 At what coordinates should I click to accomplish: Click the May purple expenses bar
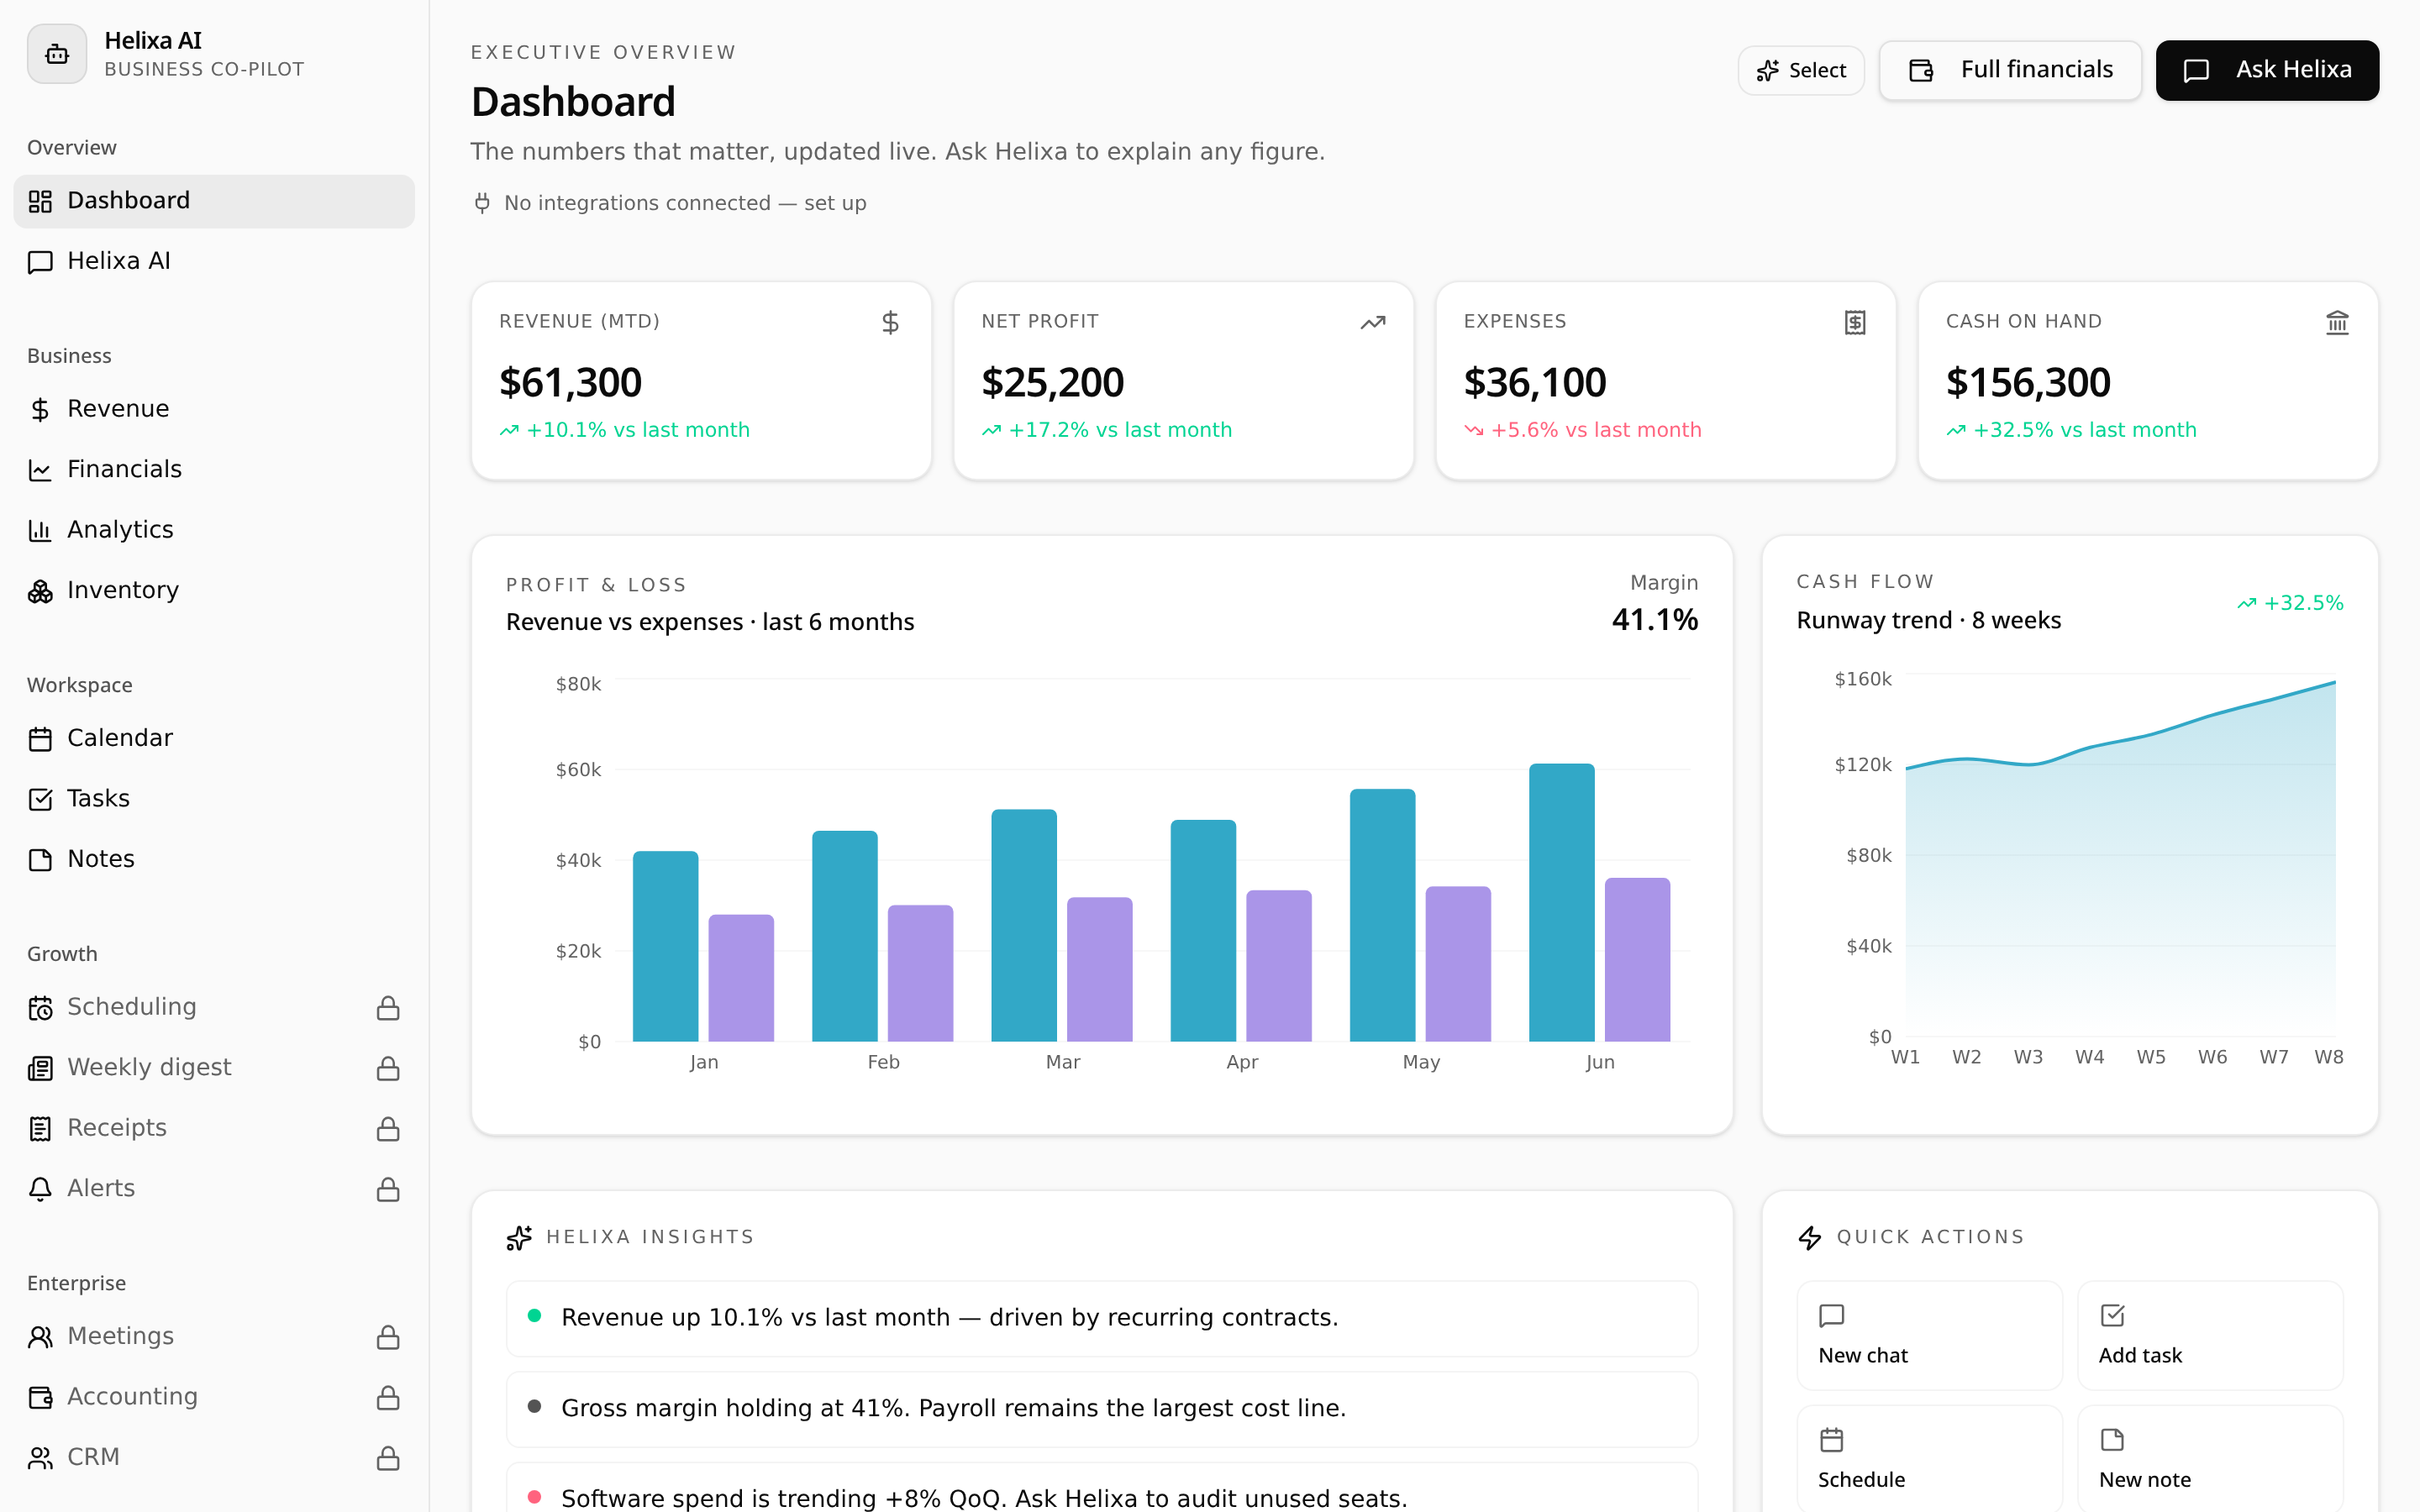(x=1458, y=964)
